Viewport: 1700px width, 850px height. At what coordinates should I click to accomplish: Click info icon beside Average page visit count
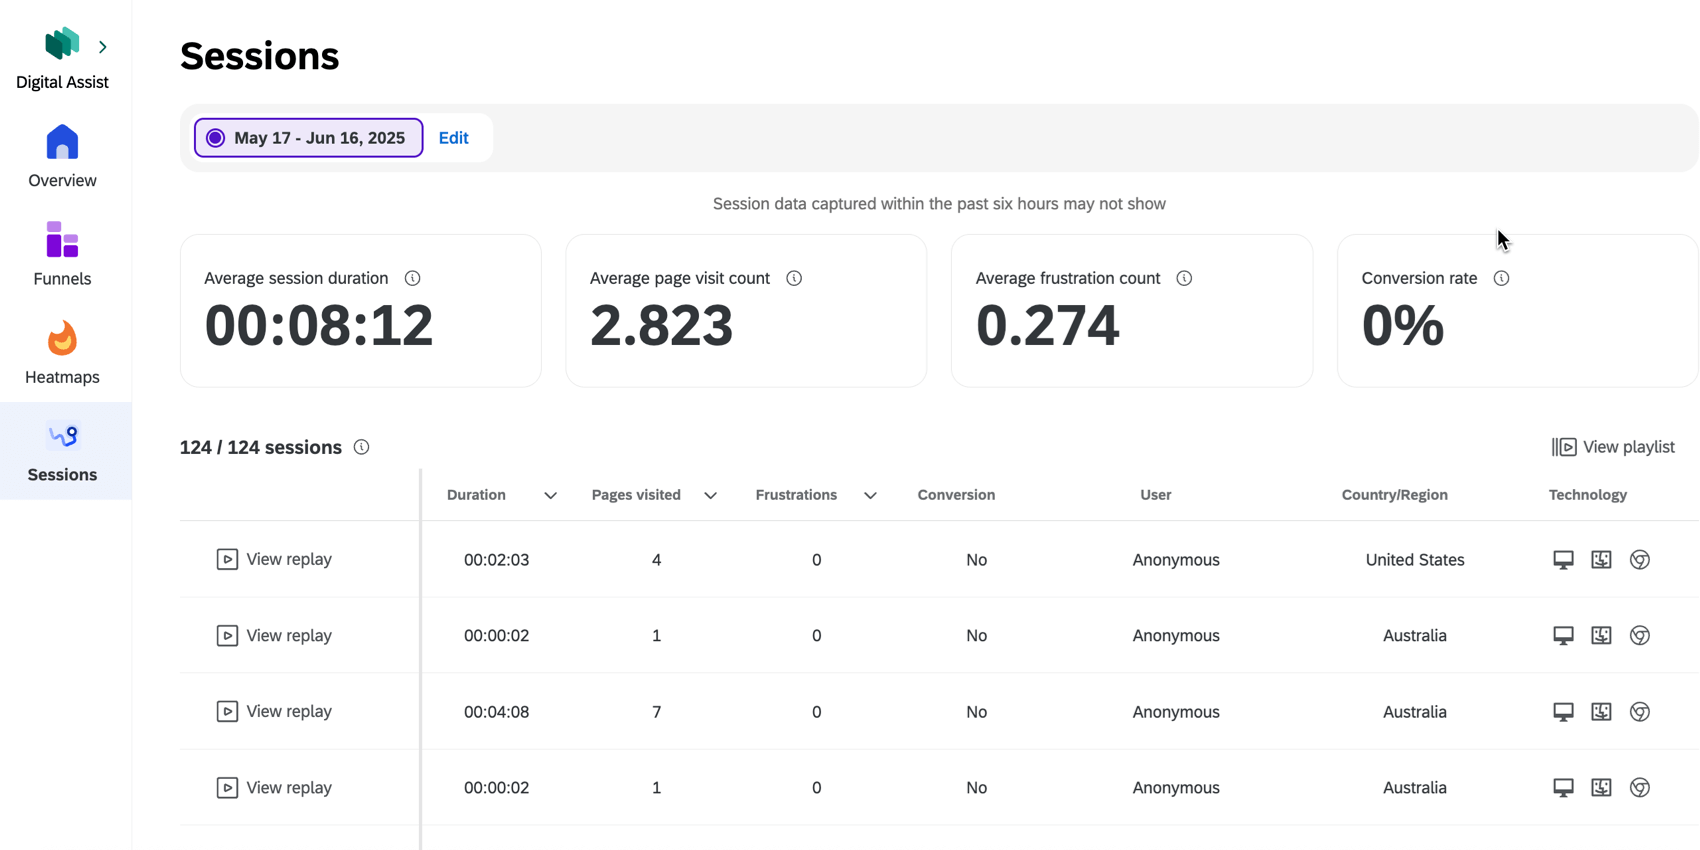(794, 278)
